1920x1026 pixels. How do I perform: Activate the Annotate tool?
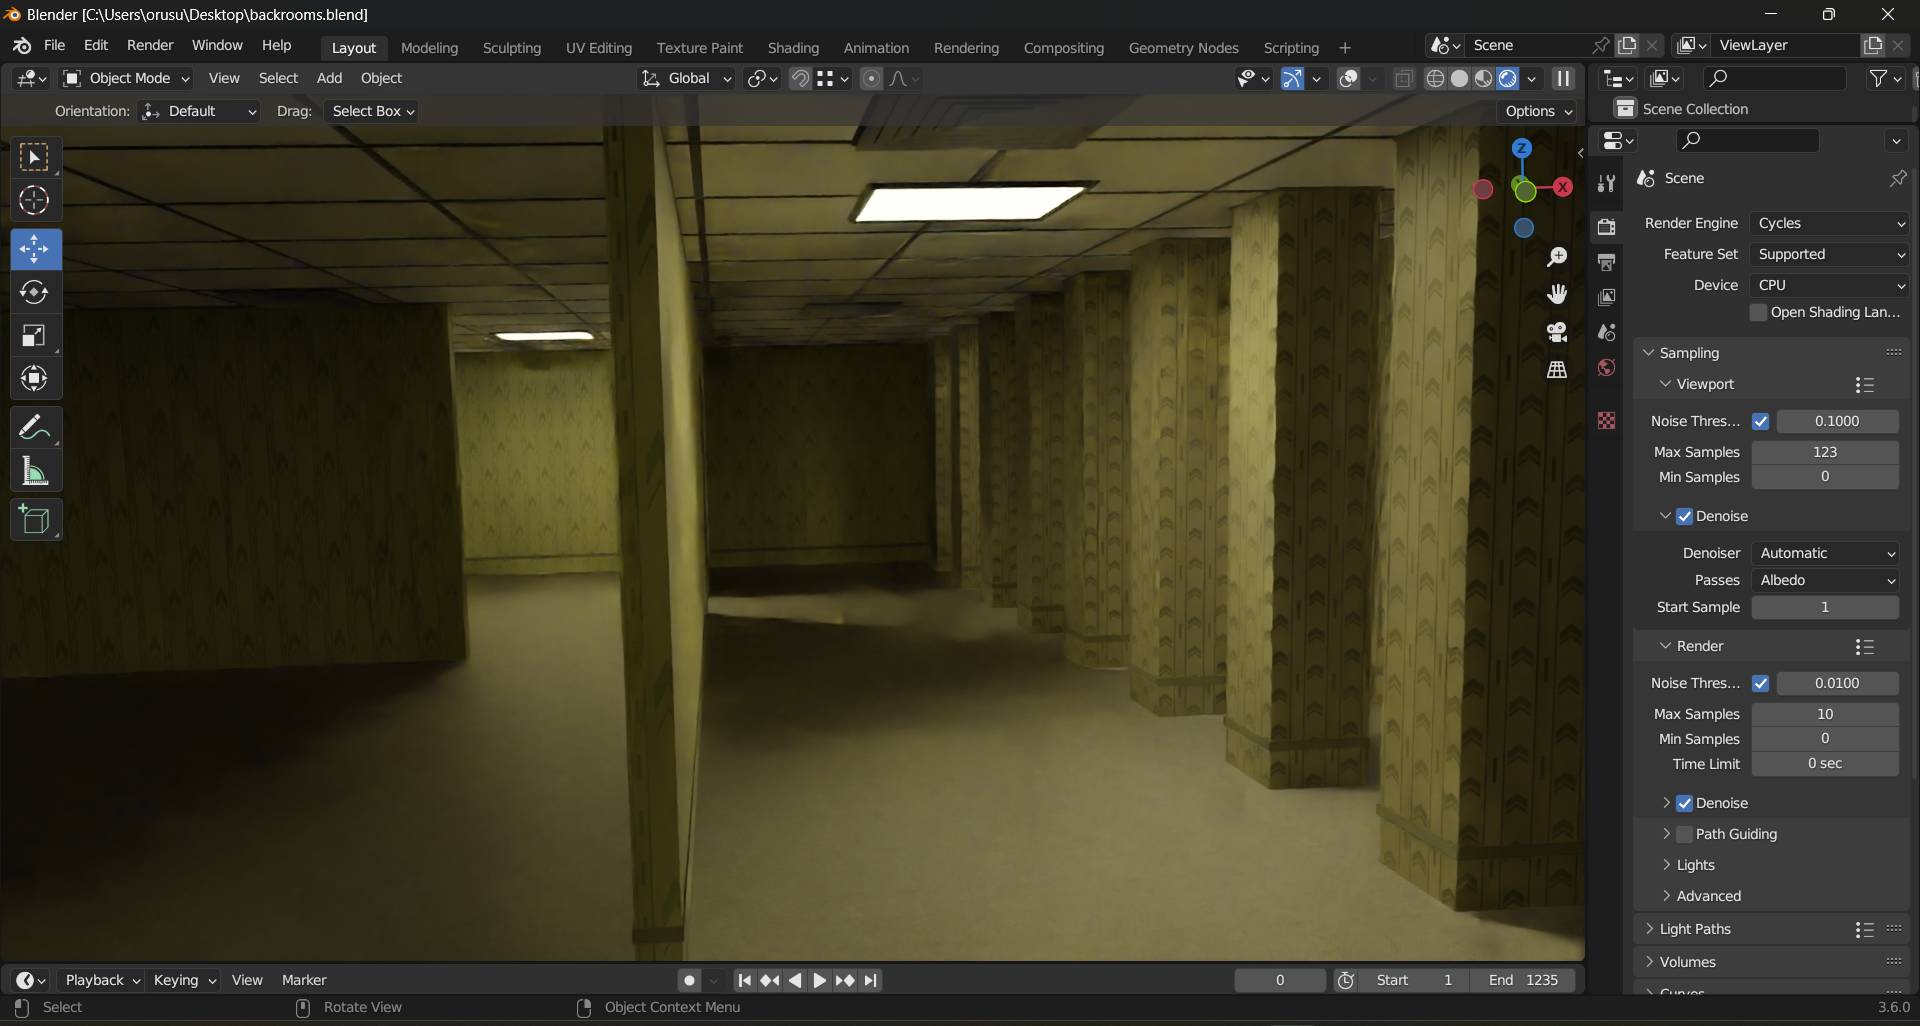pos(35,427)
